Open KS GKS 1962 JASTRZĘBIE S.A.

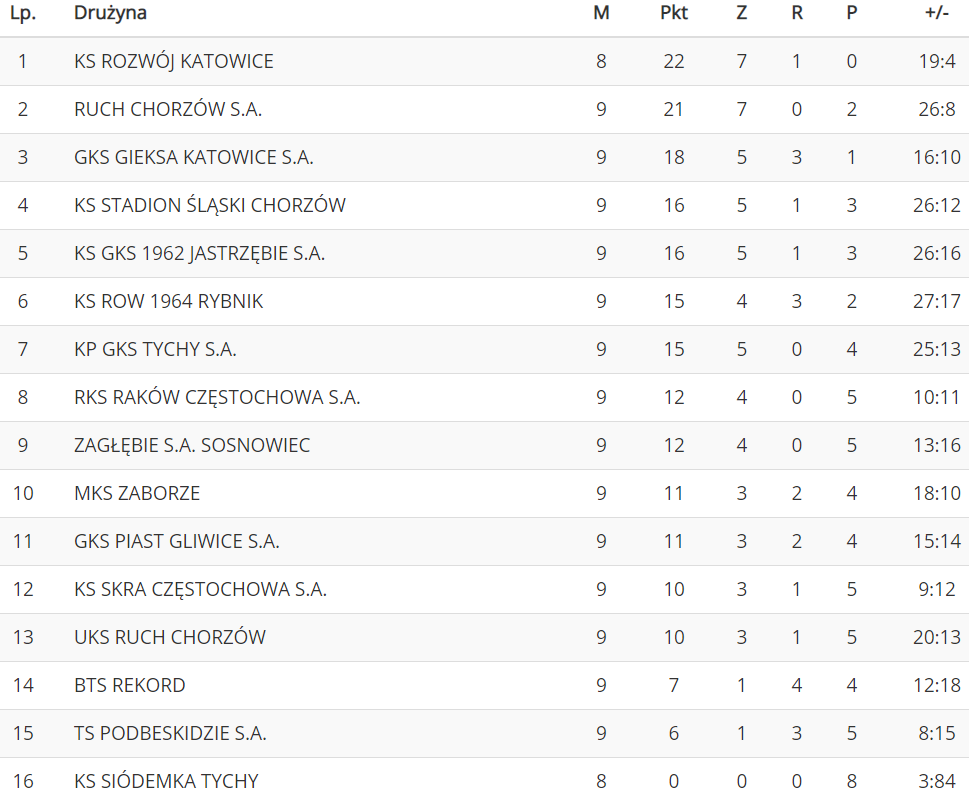[199, 253]
